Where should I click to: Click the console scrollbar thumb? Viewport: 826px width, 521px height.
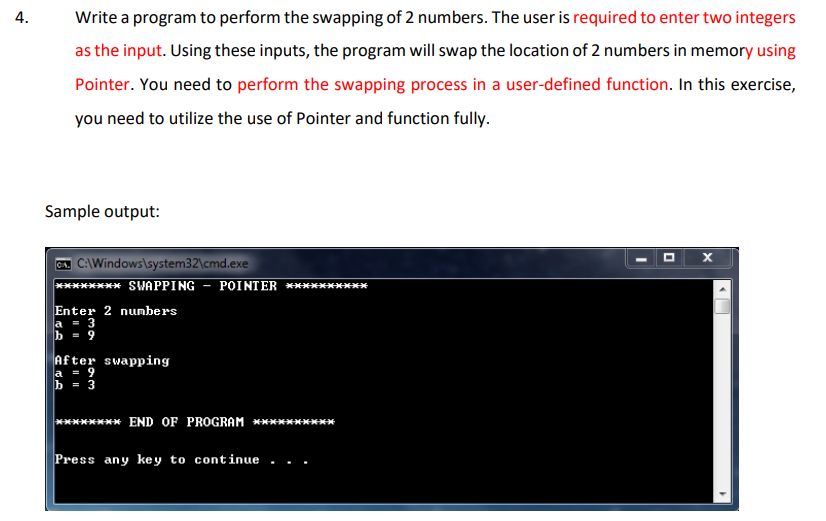[722, 306]
